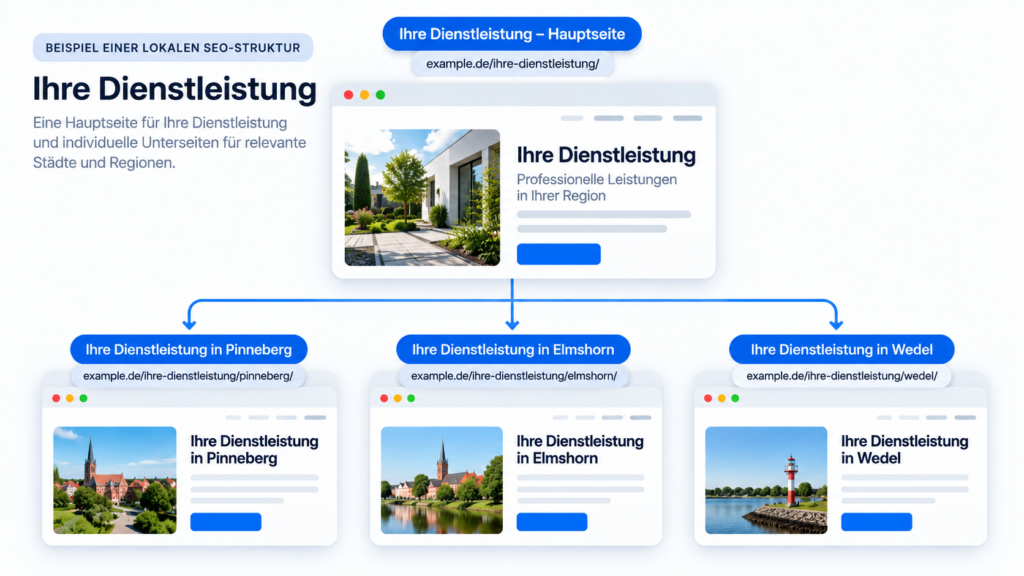Click the blue button in the Pinneberg card
Image resolution: width=1024 pixels, height=576 pixels.
226,522
